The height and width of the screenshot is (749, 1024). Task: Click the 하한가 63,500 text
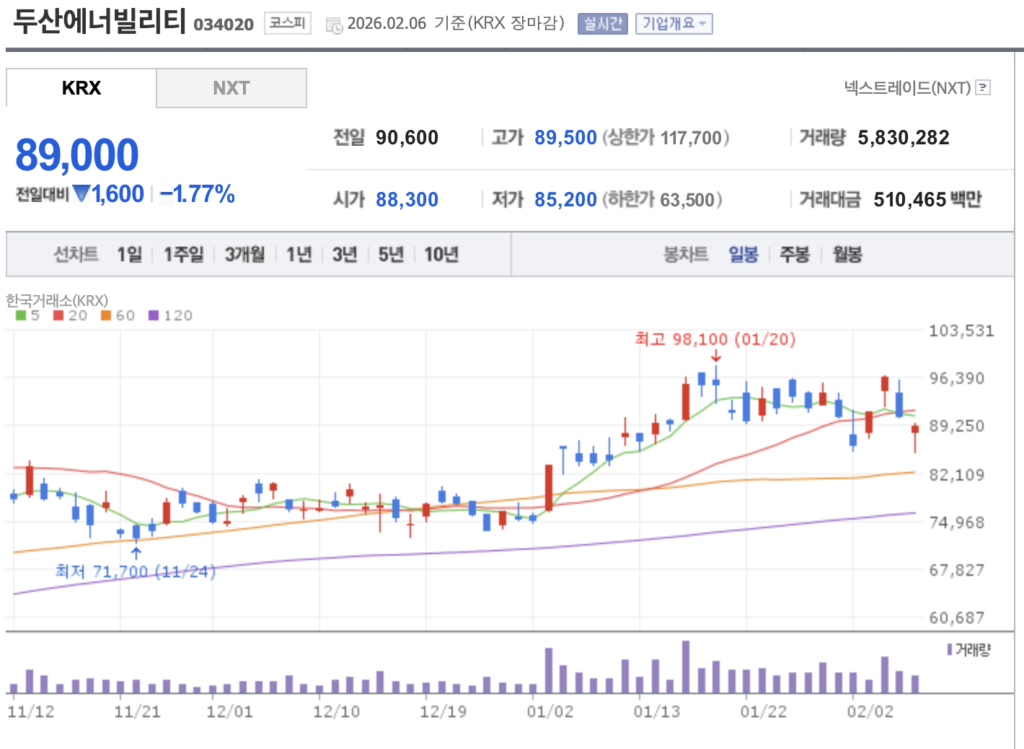tap(662, 199)
